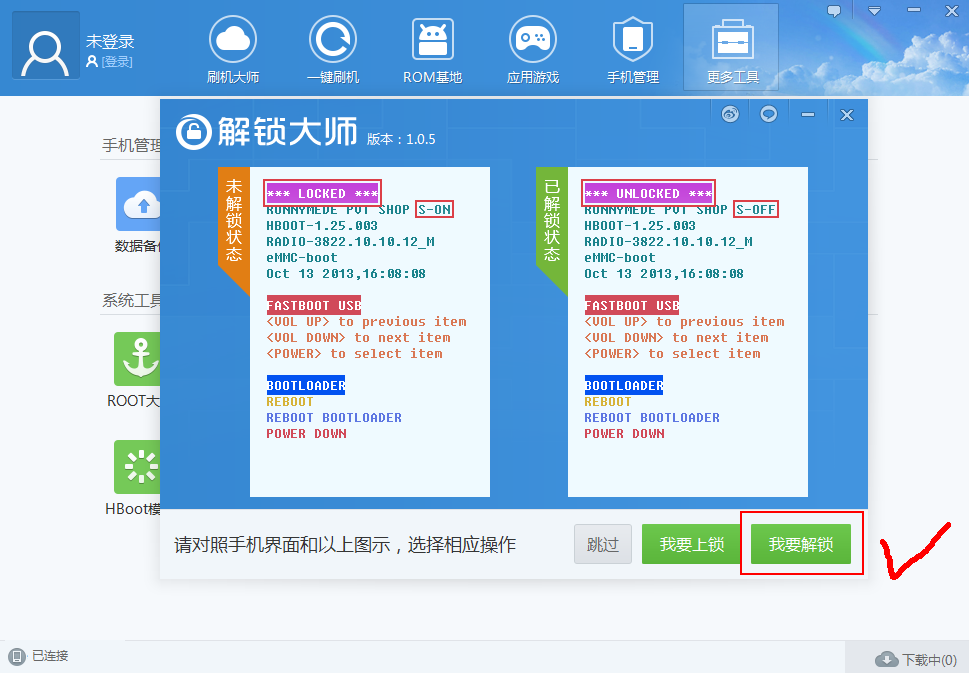Open the 刷机大师 cloud icon tab
969x673 pixels.
pos(232,40)
